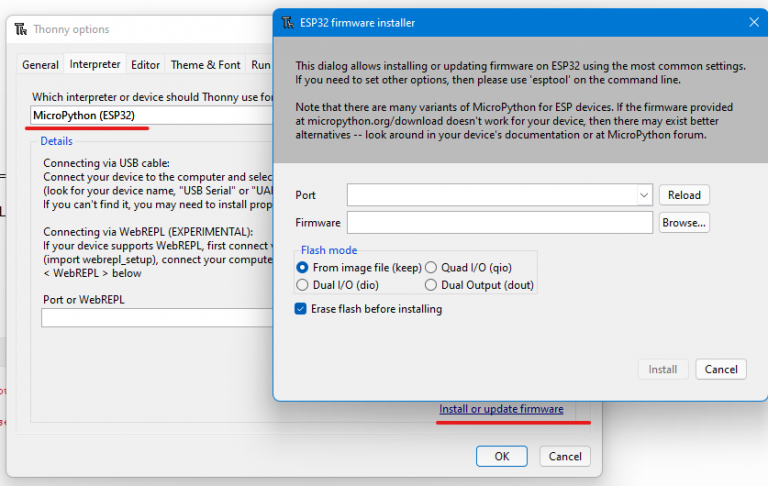
Task: Close the ESP32 firmware installer dialog
Action: click(754, 22)
